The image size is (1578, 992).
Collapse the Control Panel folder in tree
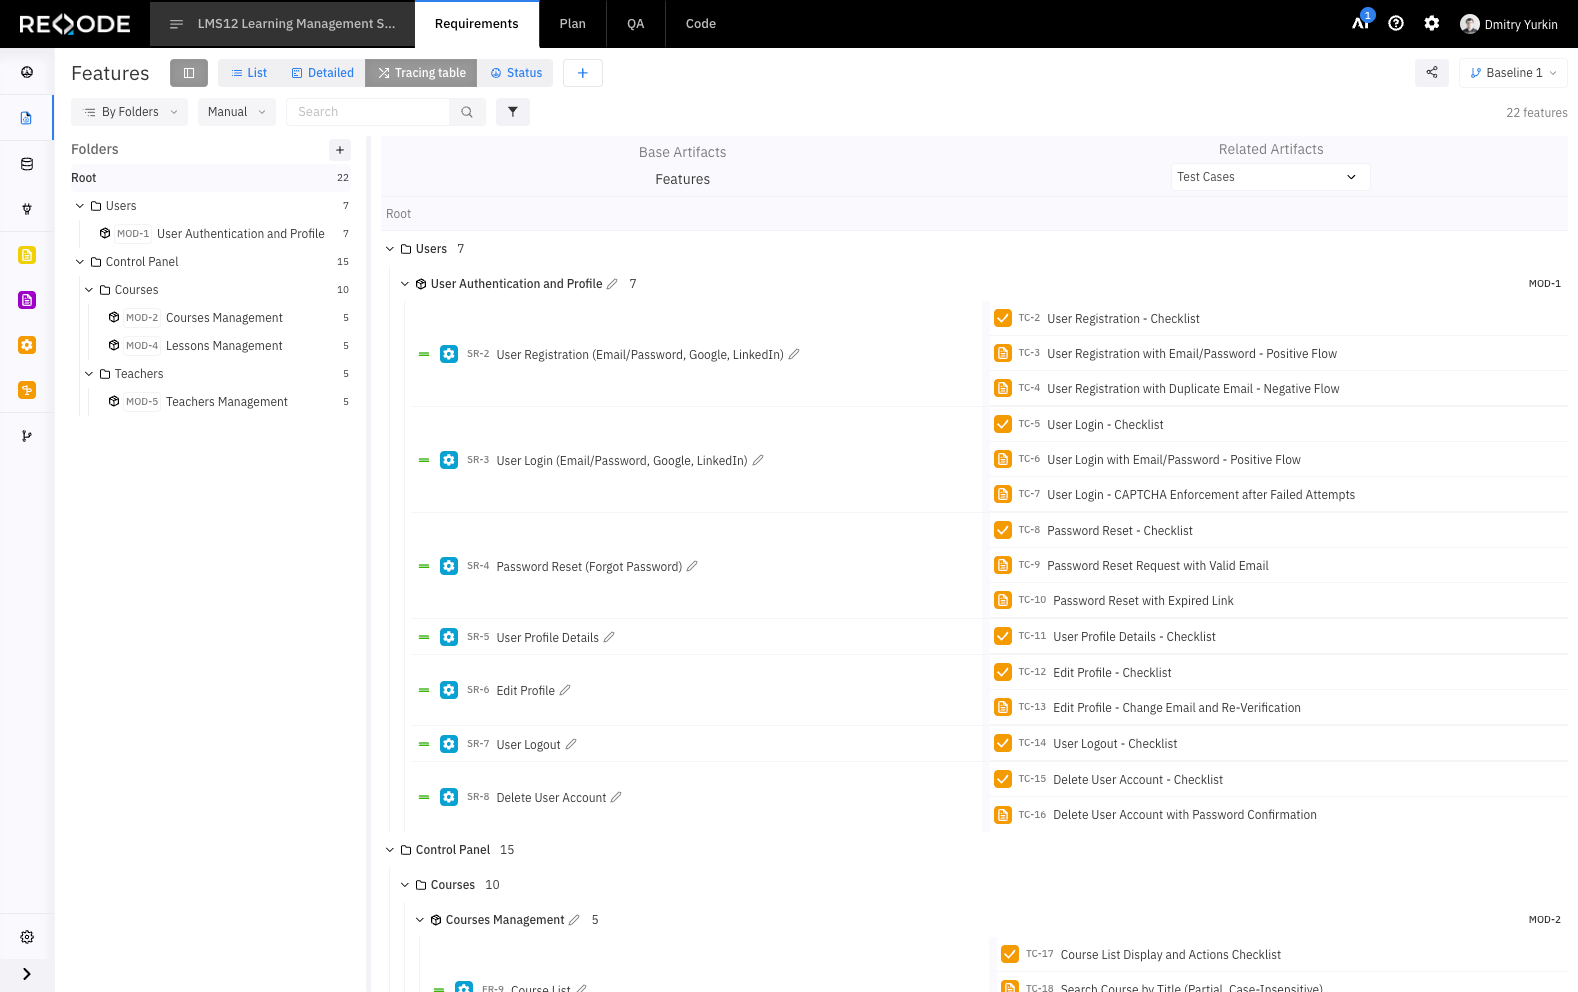pos(80,262)
